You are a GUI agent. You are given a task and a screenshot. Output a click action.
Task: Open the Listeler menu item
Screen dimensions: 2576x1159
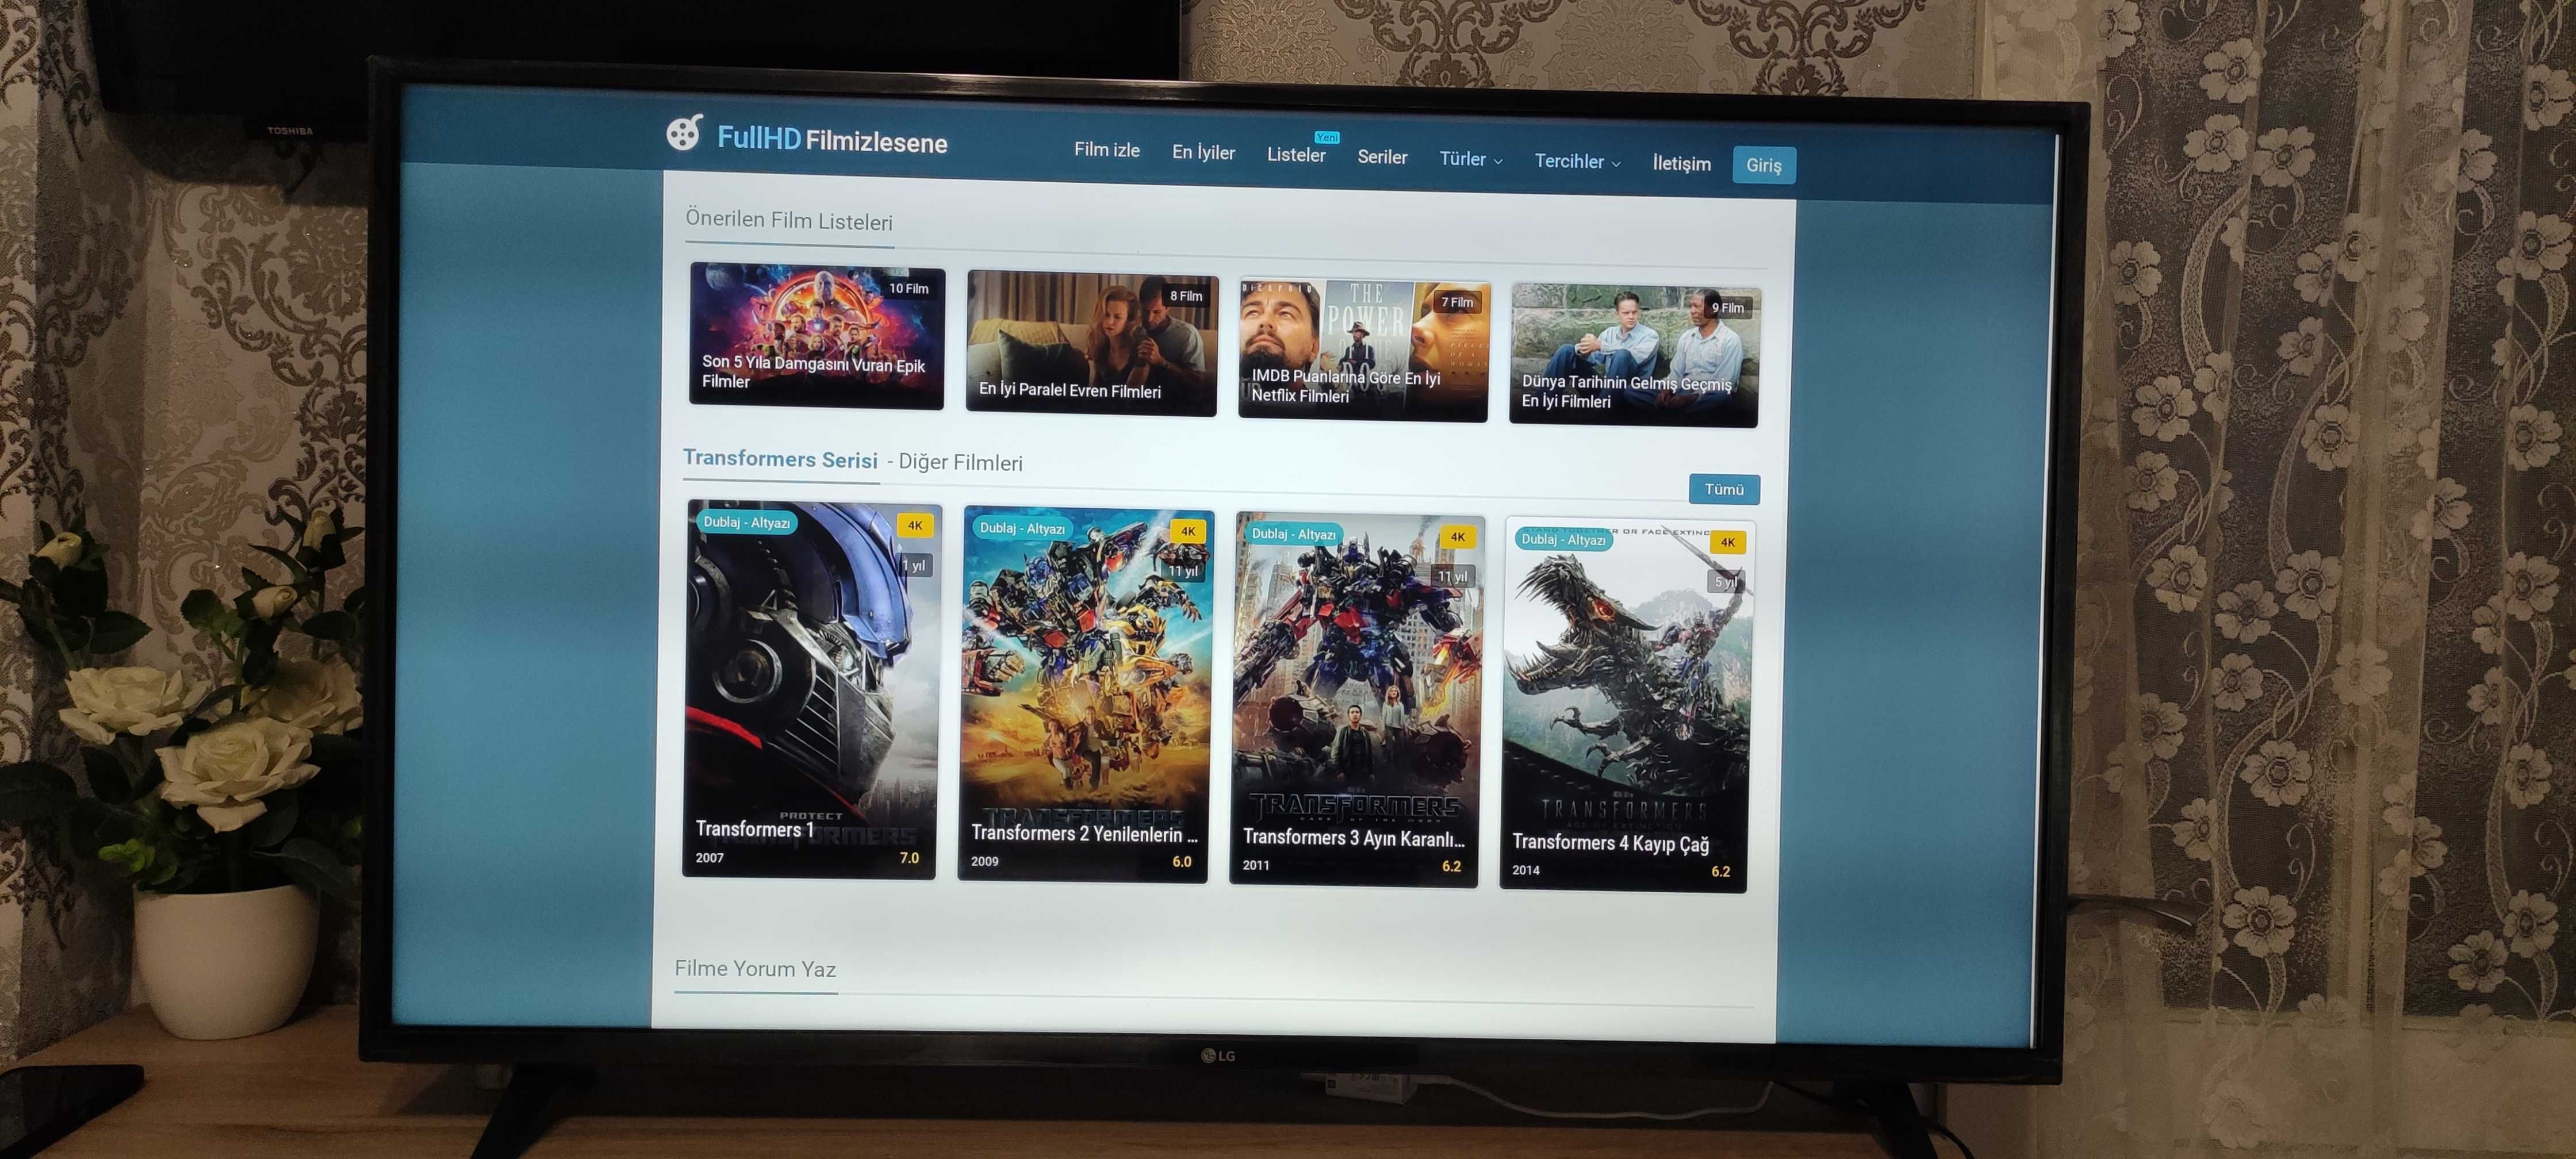pyautogui.click(x=1296, y=155)
